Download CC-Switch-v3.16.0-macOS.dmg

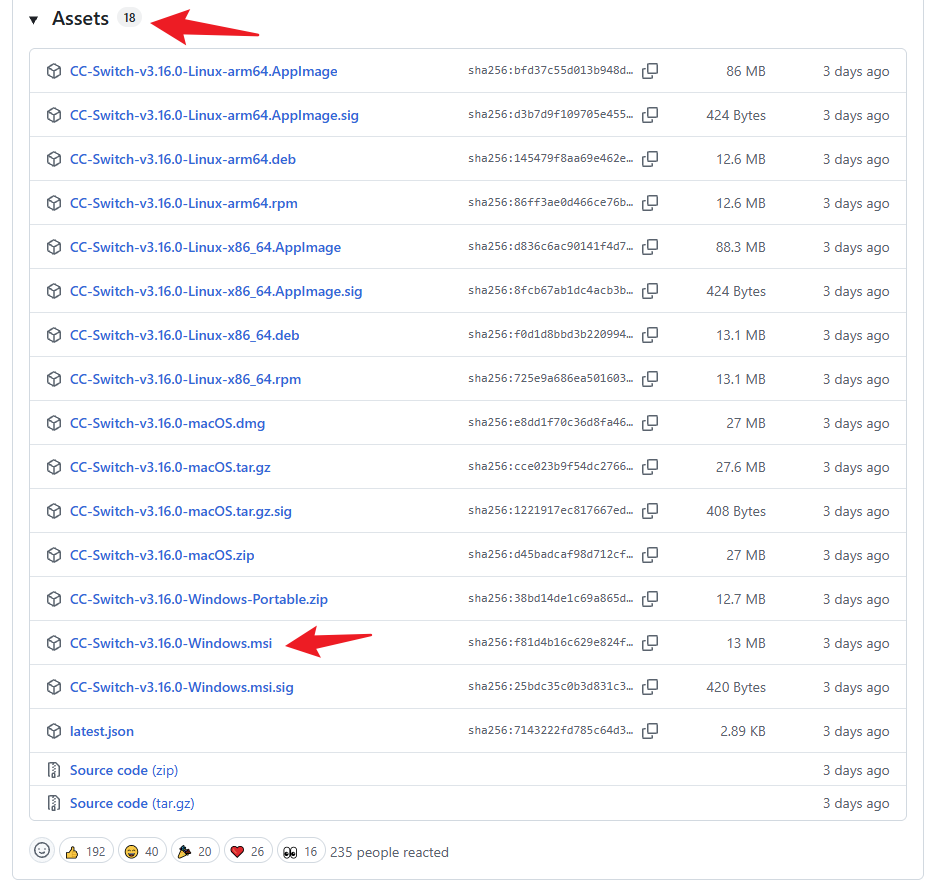click(x=168, y=423)
